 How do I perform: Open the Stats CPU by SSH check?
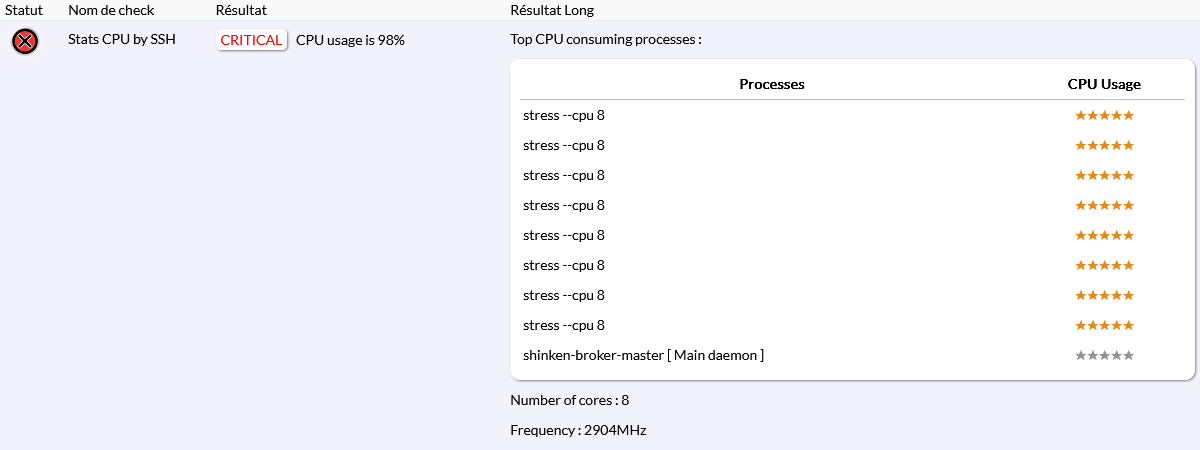tap(122, 40)
